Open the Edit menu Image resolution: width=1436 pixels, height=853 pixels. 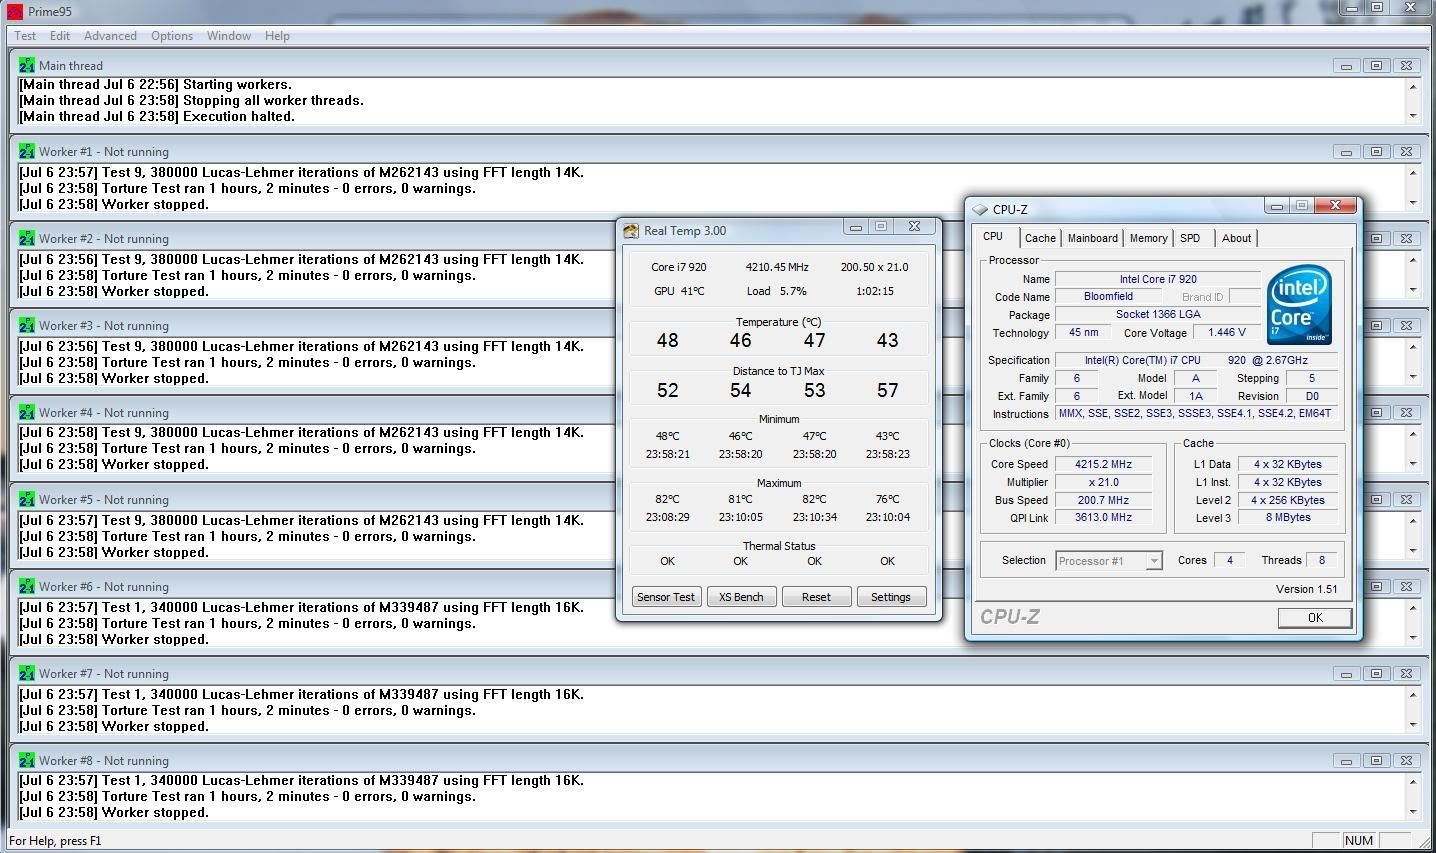(60, 36)
